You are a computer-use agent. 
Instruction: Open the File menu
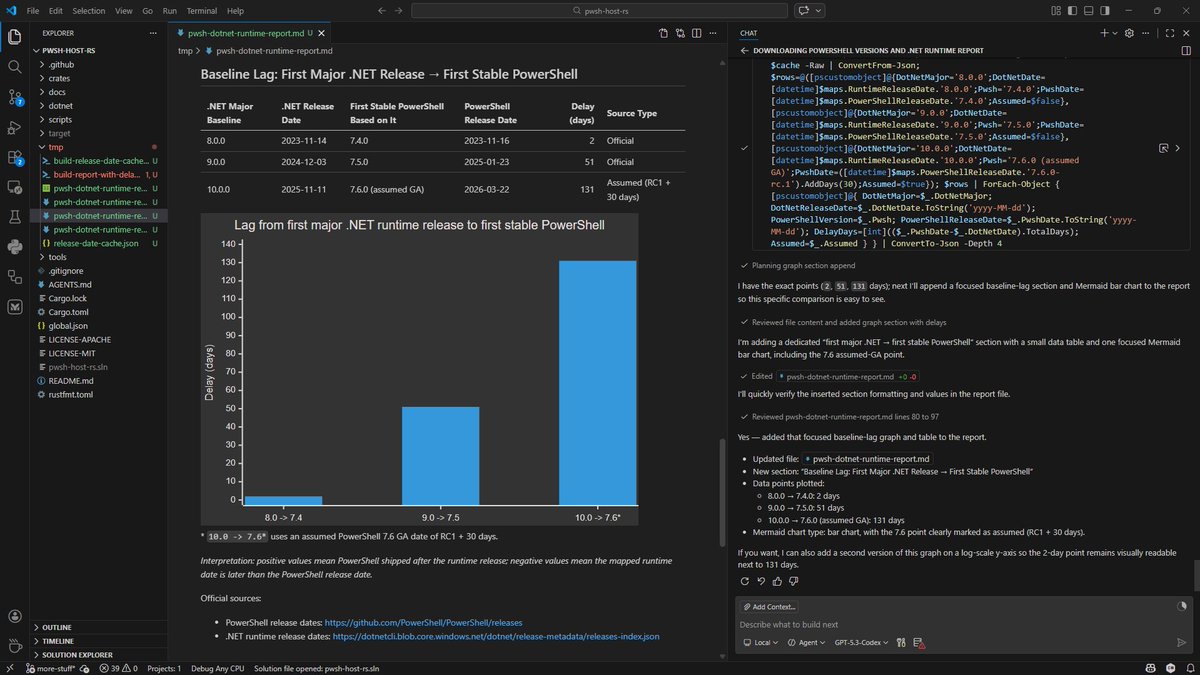33,10
